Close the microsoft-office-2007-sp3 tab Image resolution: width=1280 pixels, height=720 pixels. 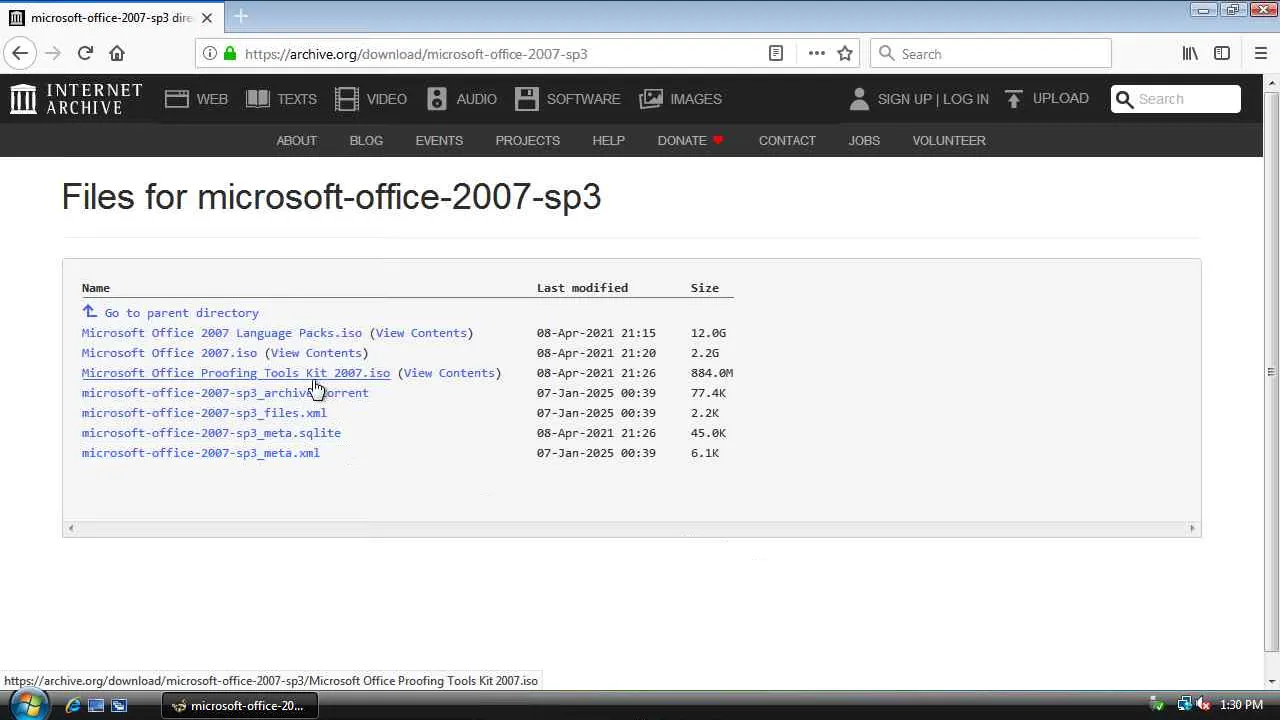tap(207, 18)
